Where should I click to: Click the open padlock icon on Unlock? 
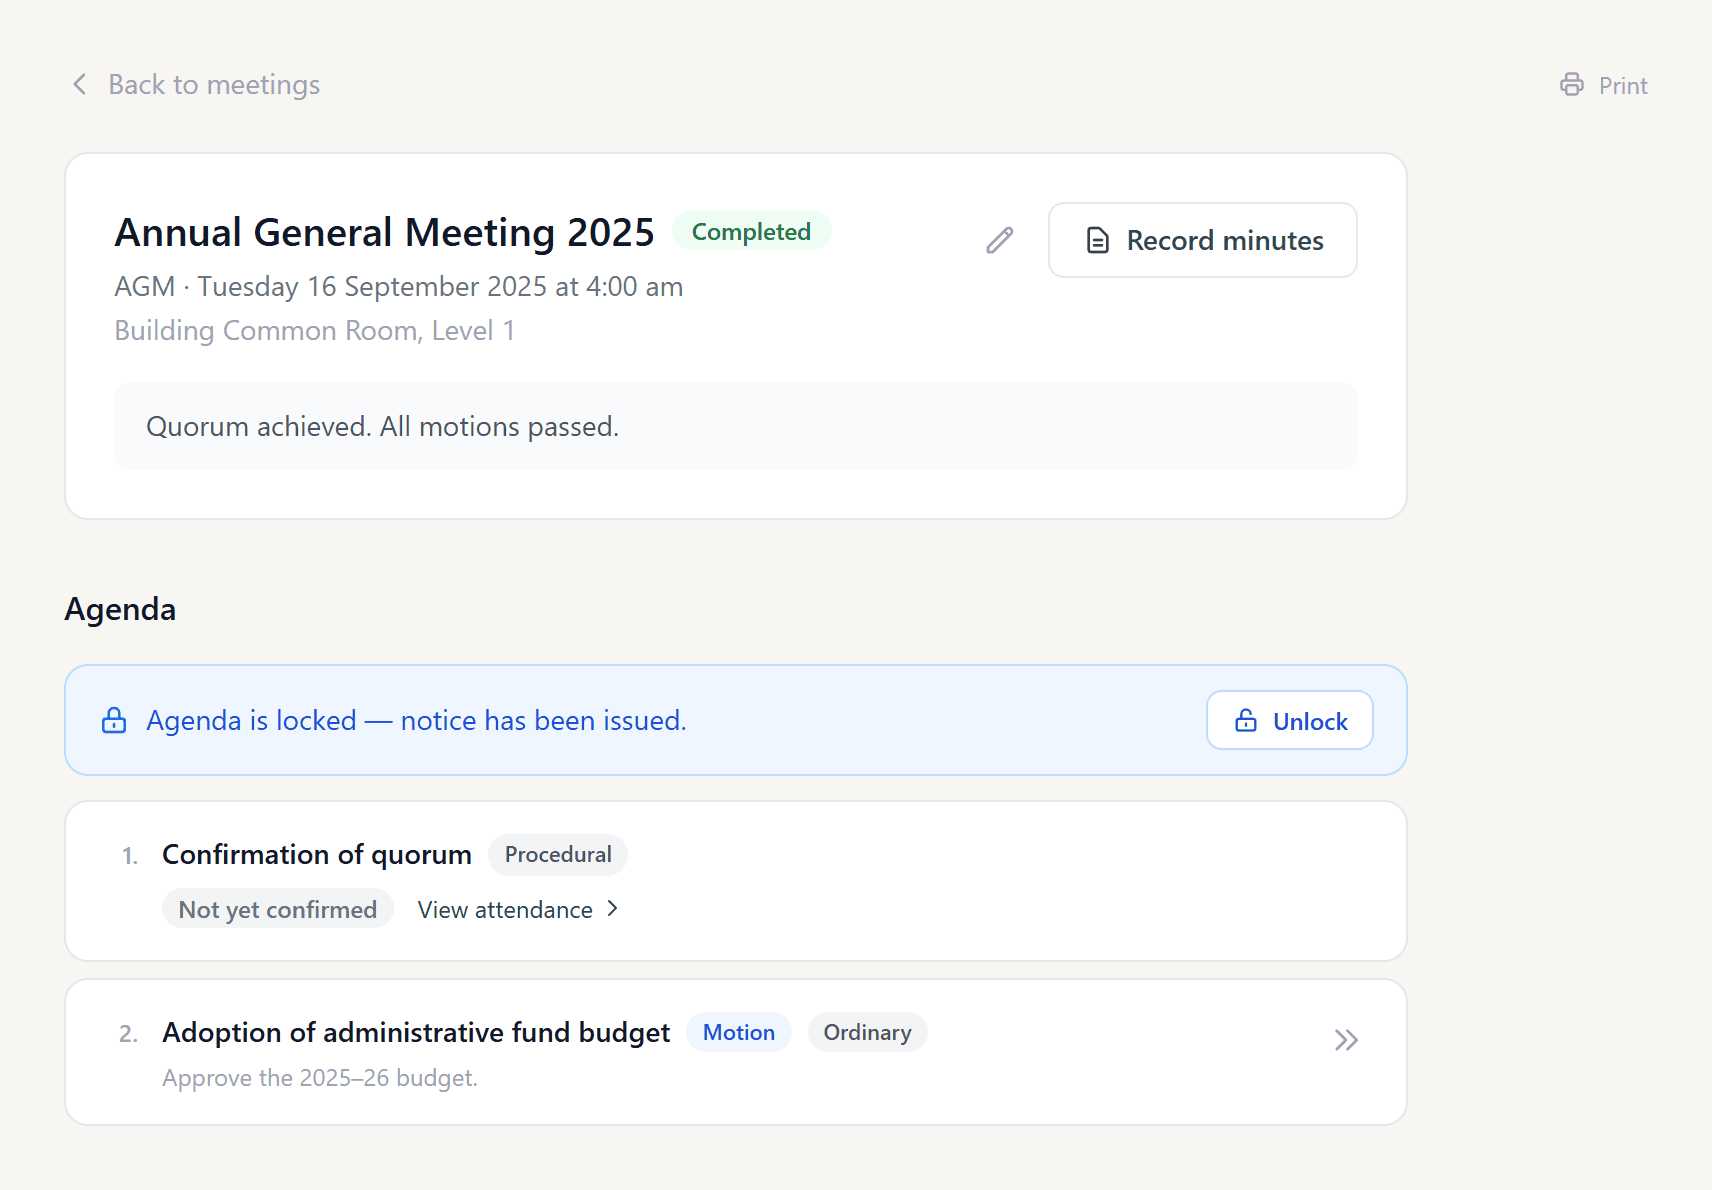pos(1246,720)
